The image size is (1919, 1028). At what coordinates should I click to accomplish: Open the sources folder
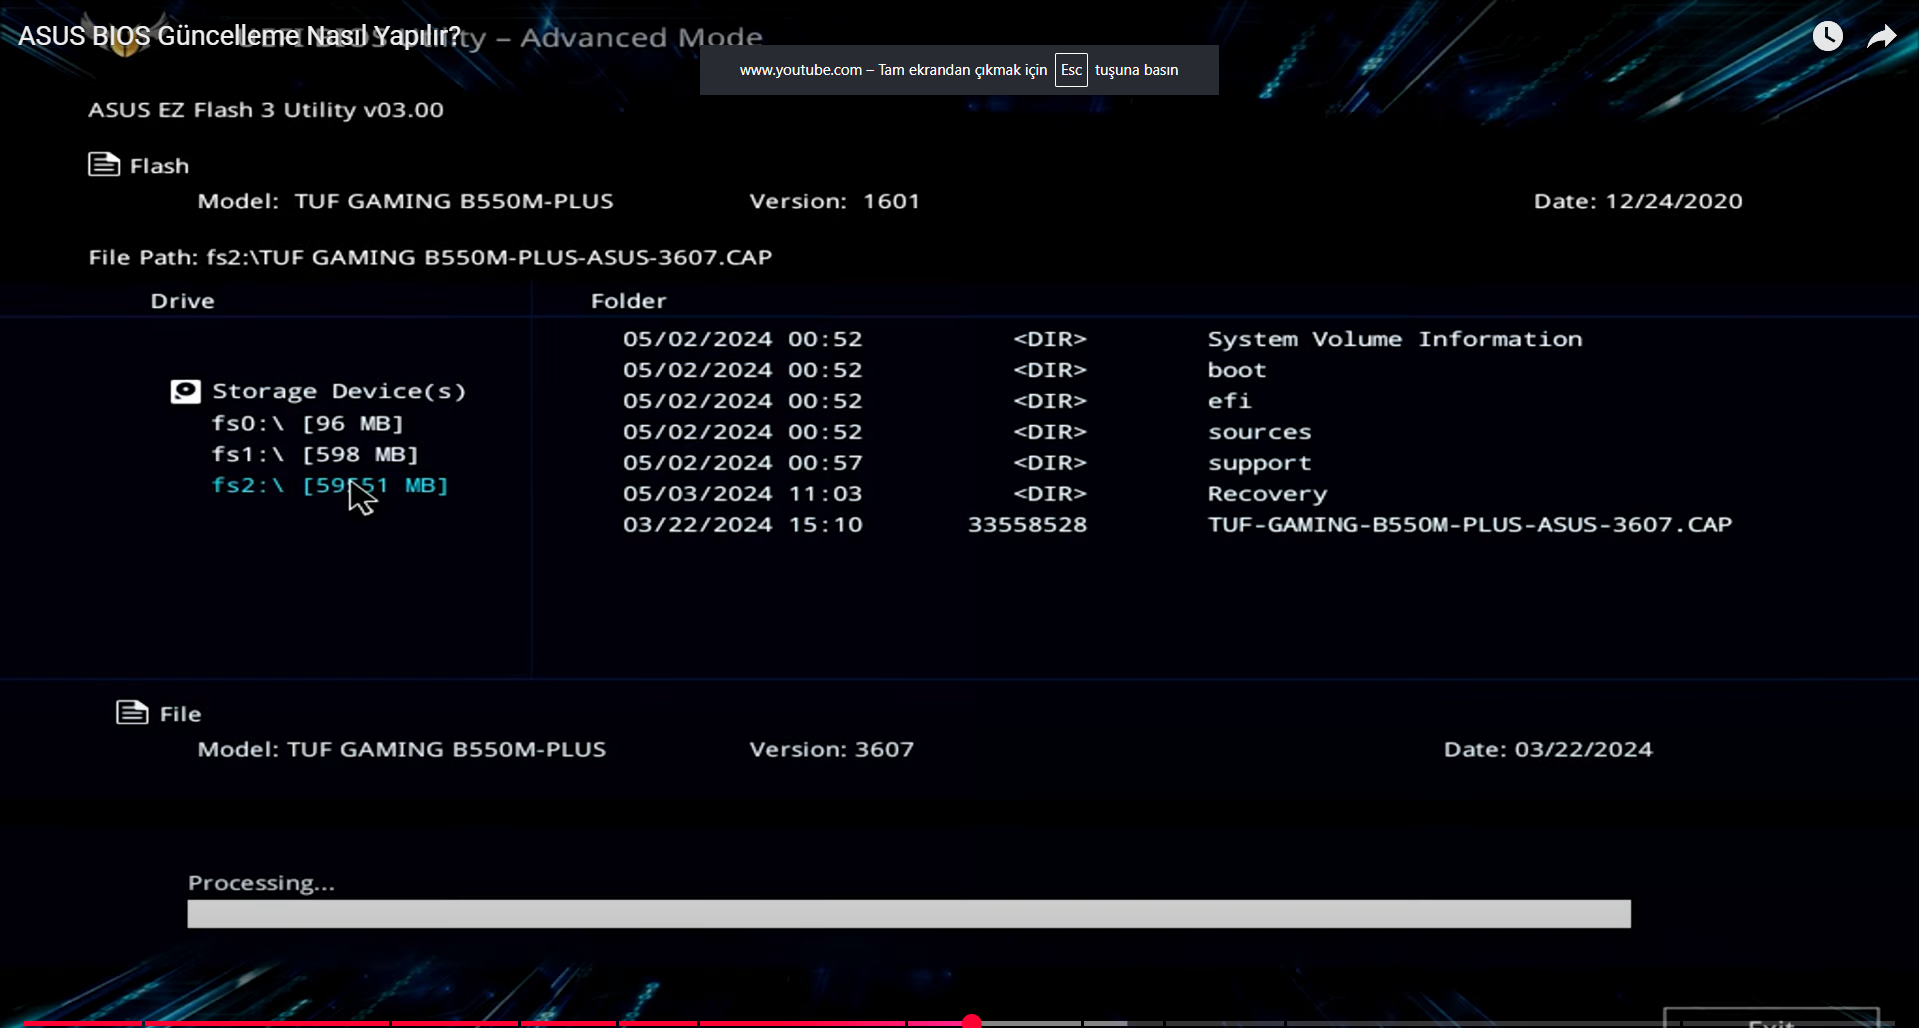coord(1259,432)
